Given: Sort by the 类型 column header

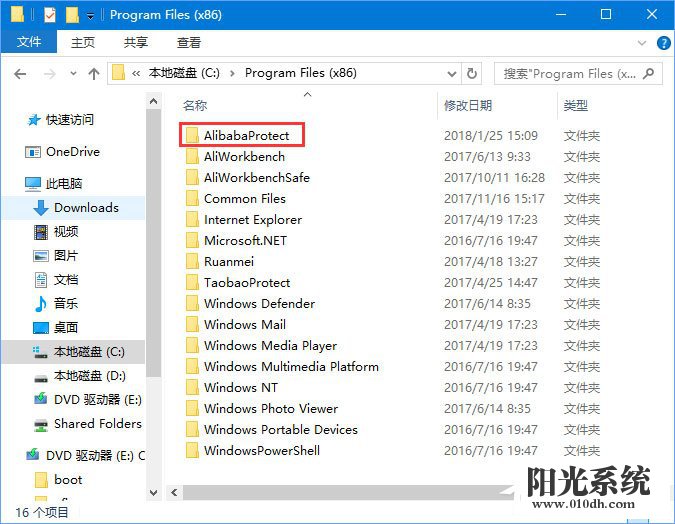Looking at the screenshot, I should (576, 105).
